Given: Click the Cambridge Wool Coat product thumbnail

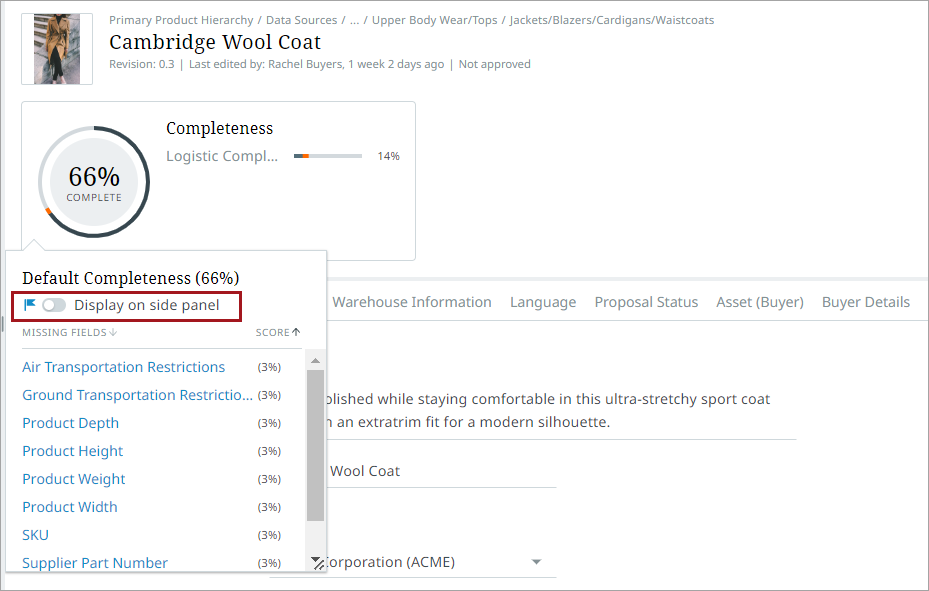Looking at the screenshot, I should tap(56, 49).
